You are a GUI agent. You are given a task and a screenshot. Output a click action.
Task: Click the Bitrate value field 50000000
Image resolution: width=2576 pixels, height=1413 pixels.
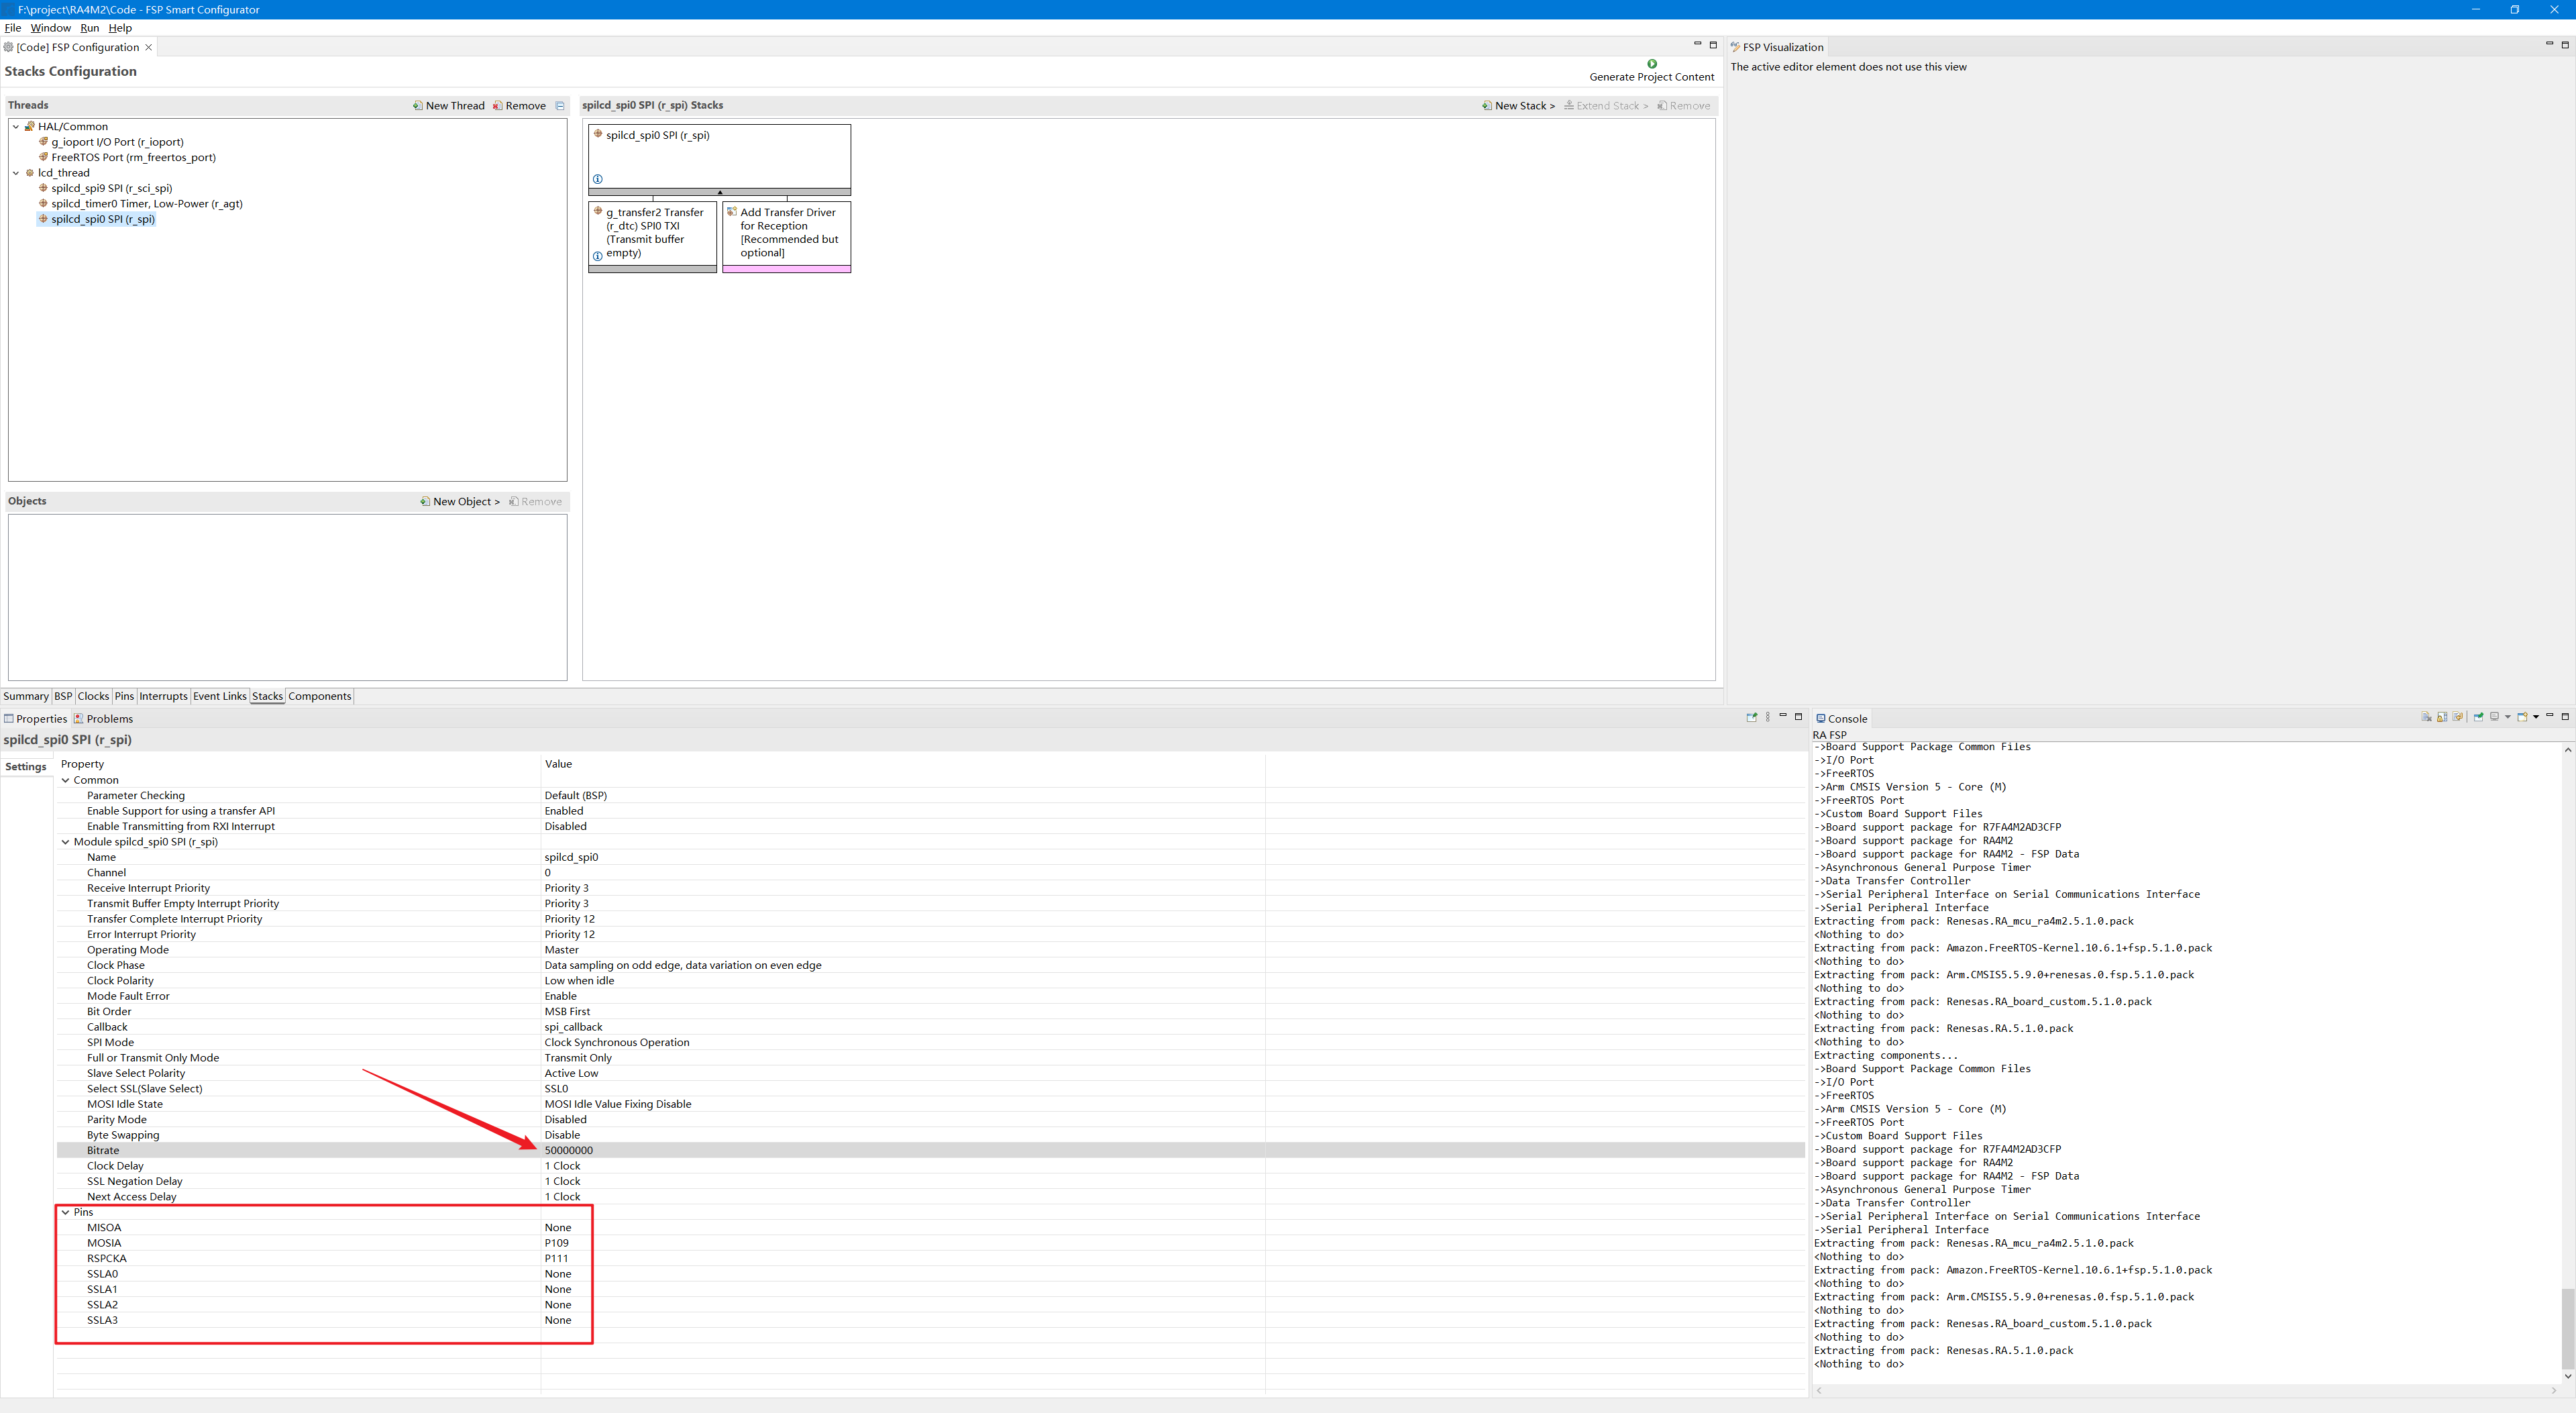tap(904, 1150)
